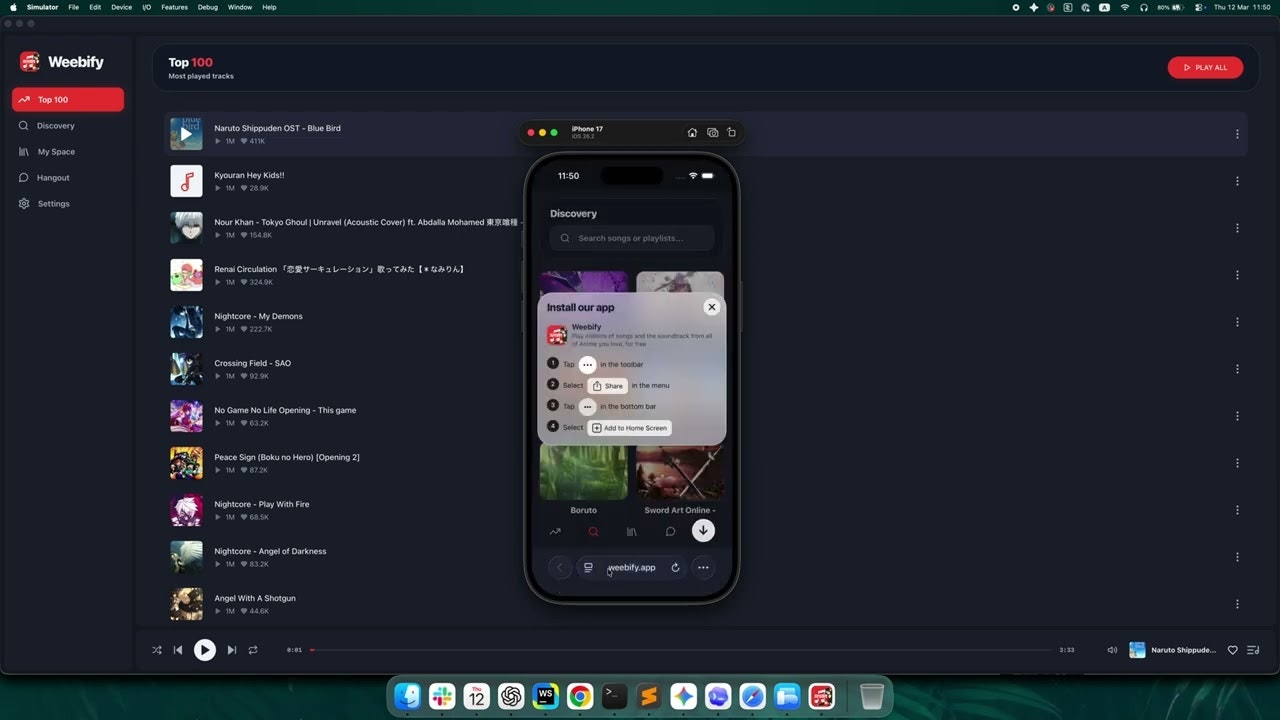This screenshot has height=720, width=1280.
Task: Skip to the next track
Action: pyautogui.click(x=231, y=650)
